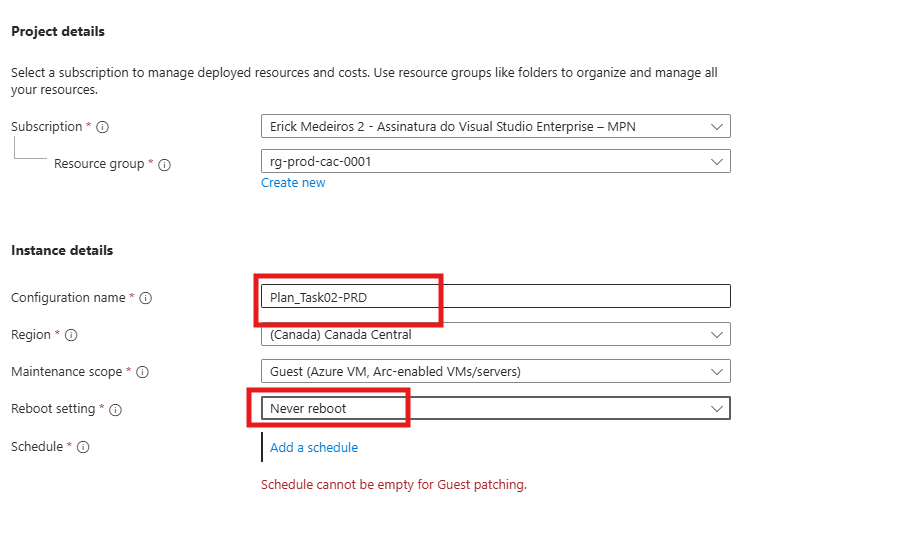Click the Instance details heading
Viewport: 910px width, 547px height.
coord(62,251)
